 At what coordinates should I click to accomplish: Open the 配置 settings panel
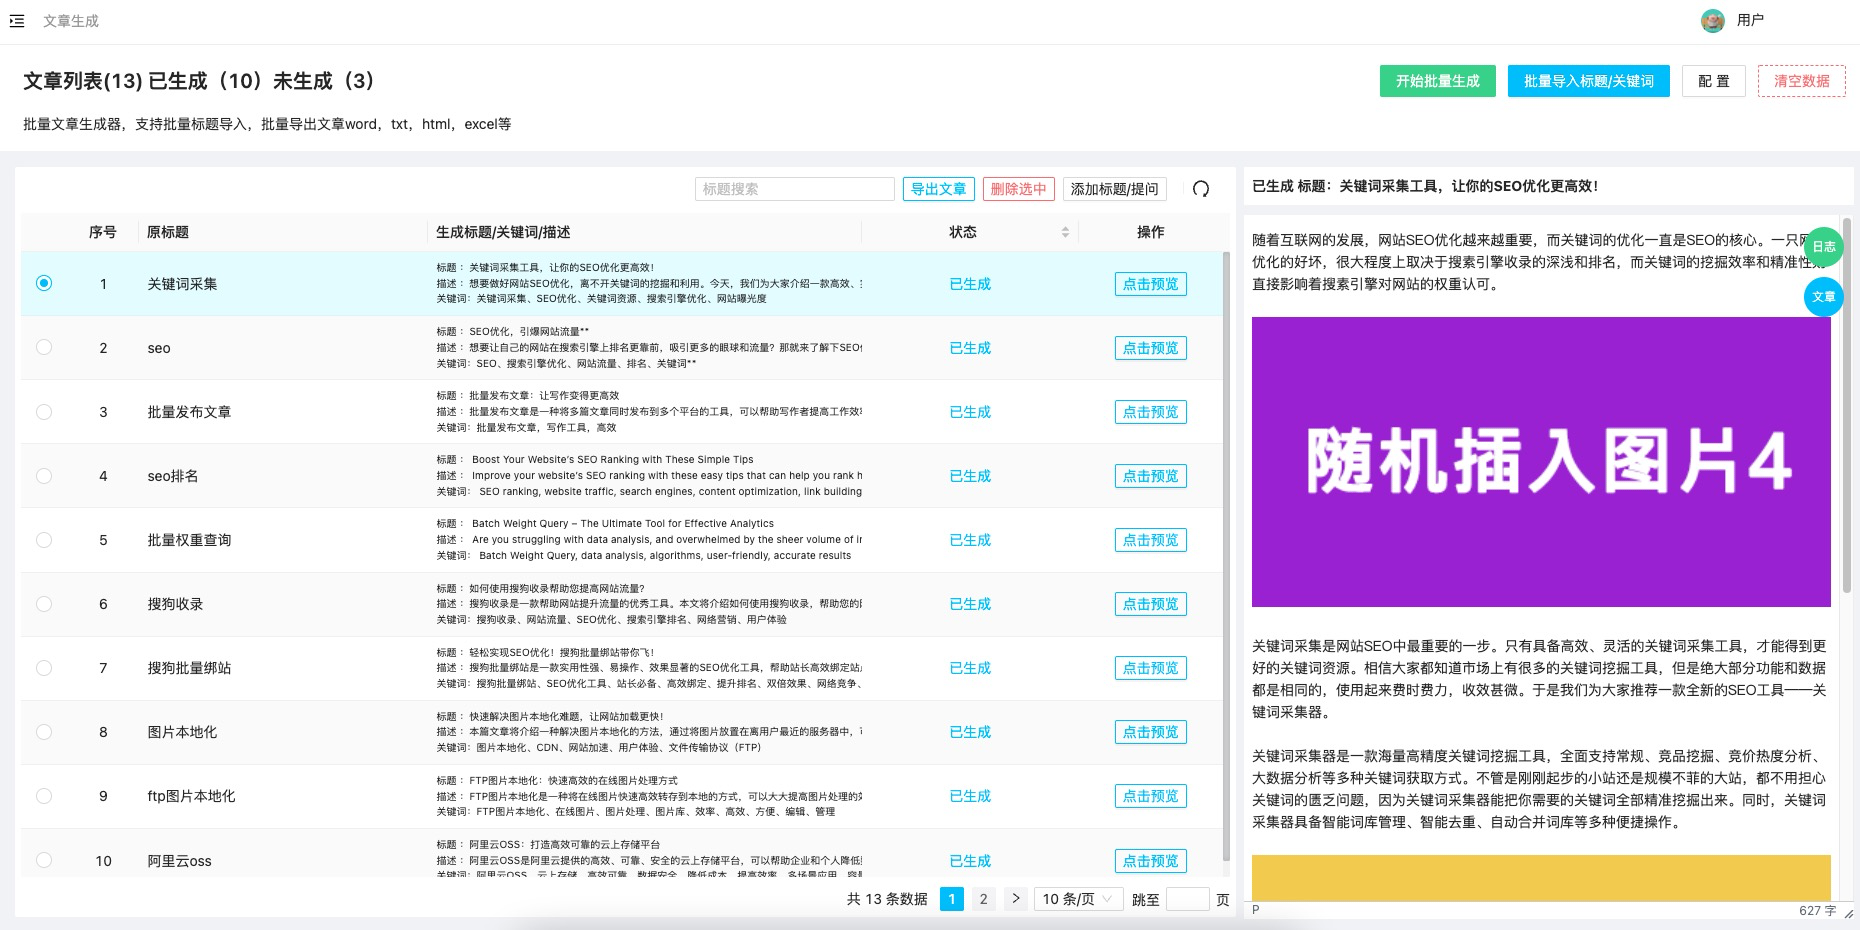coord(1714,81)
